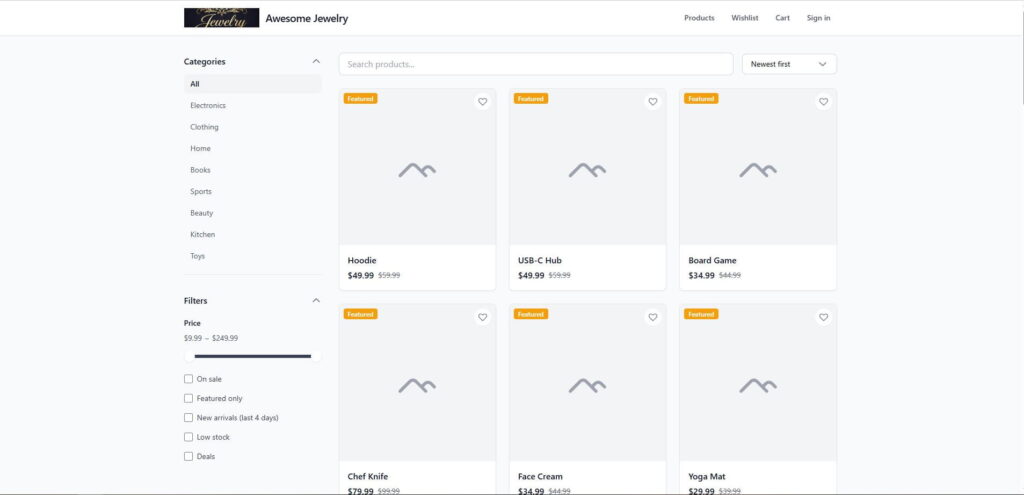Click the price range slider minimum handle
This screenshot has height=495, width=1024.
point(189,356)
